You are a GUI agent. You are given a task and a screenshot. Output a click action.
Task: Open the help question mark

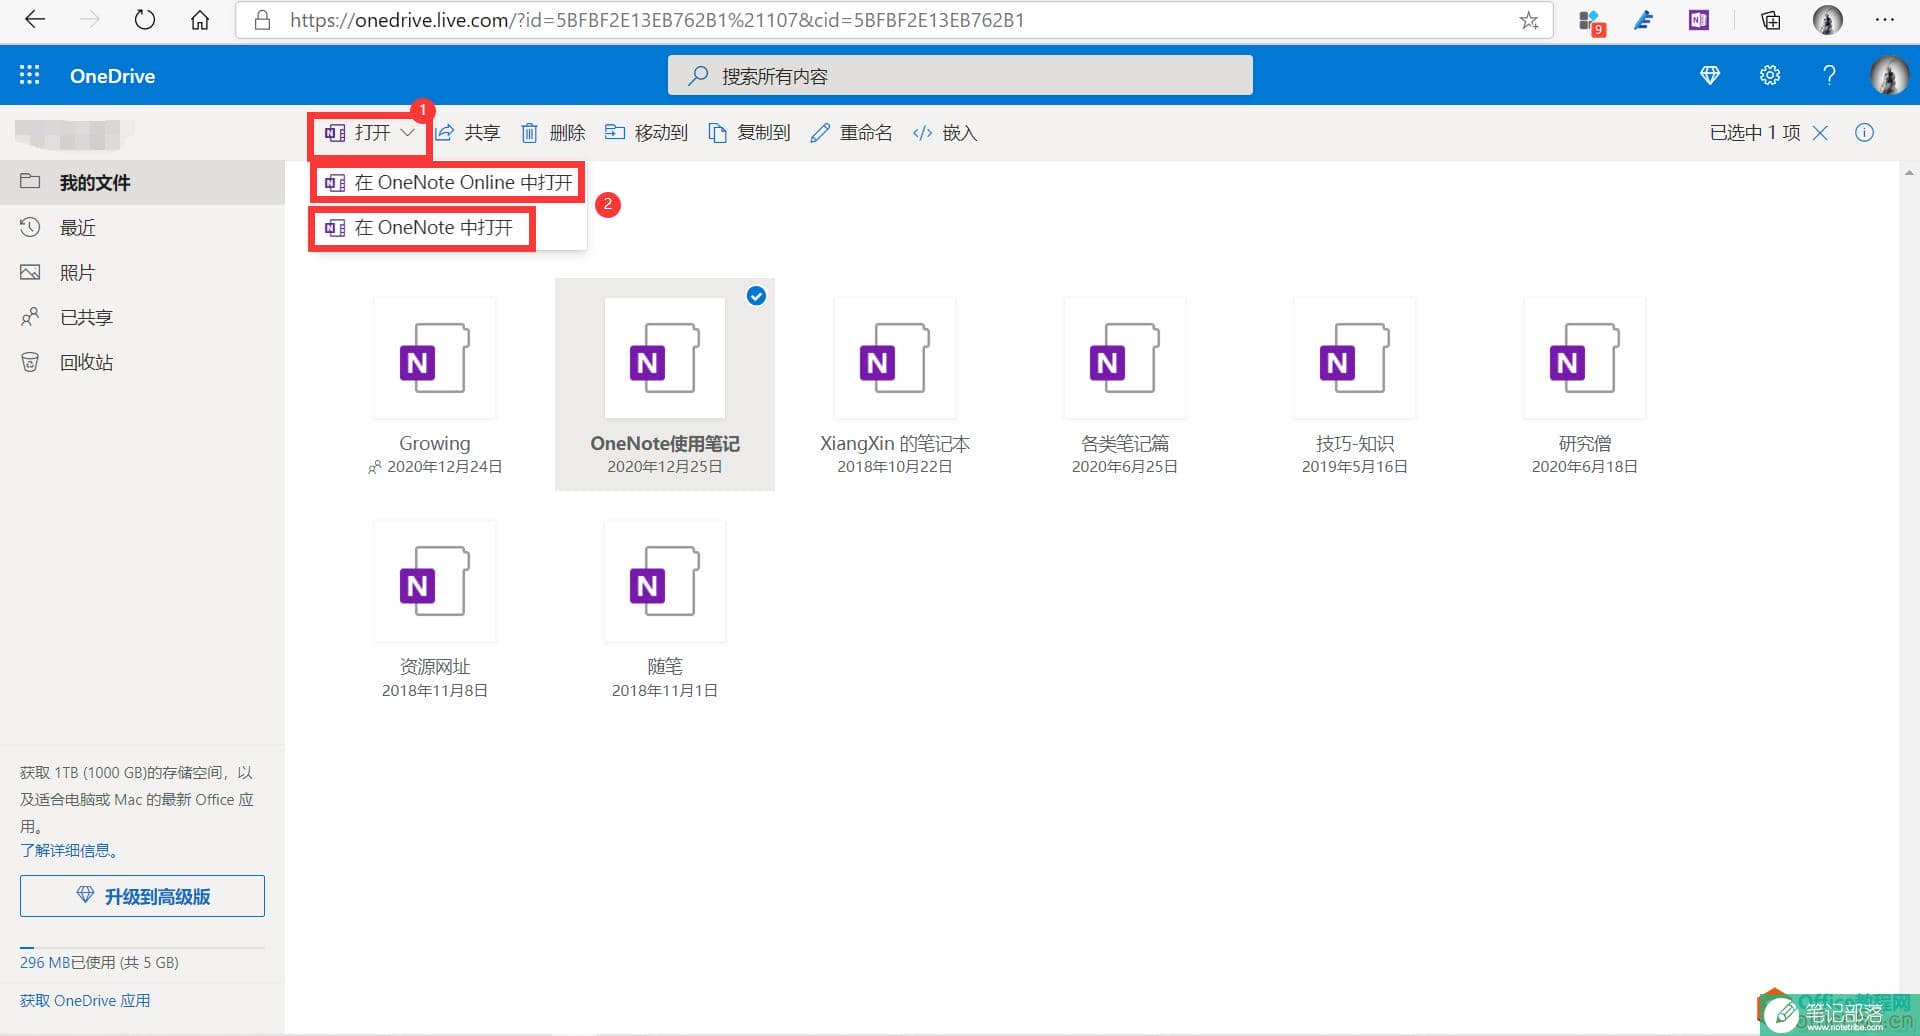pyautogui.click(x=1829, y=75)
